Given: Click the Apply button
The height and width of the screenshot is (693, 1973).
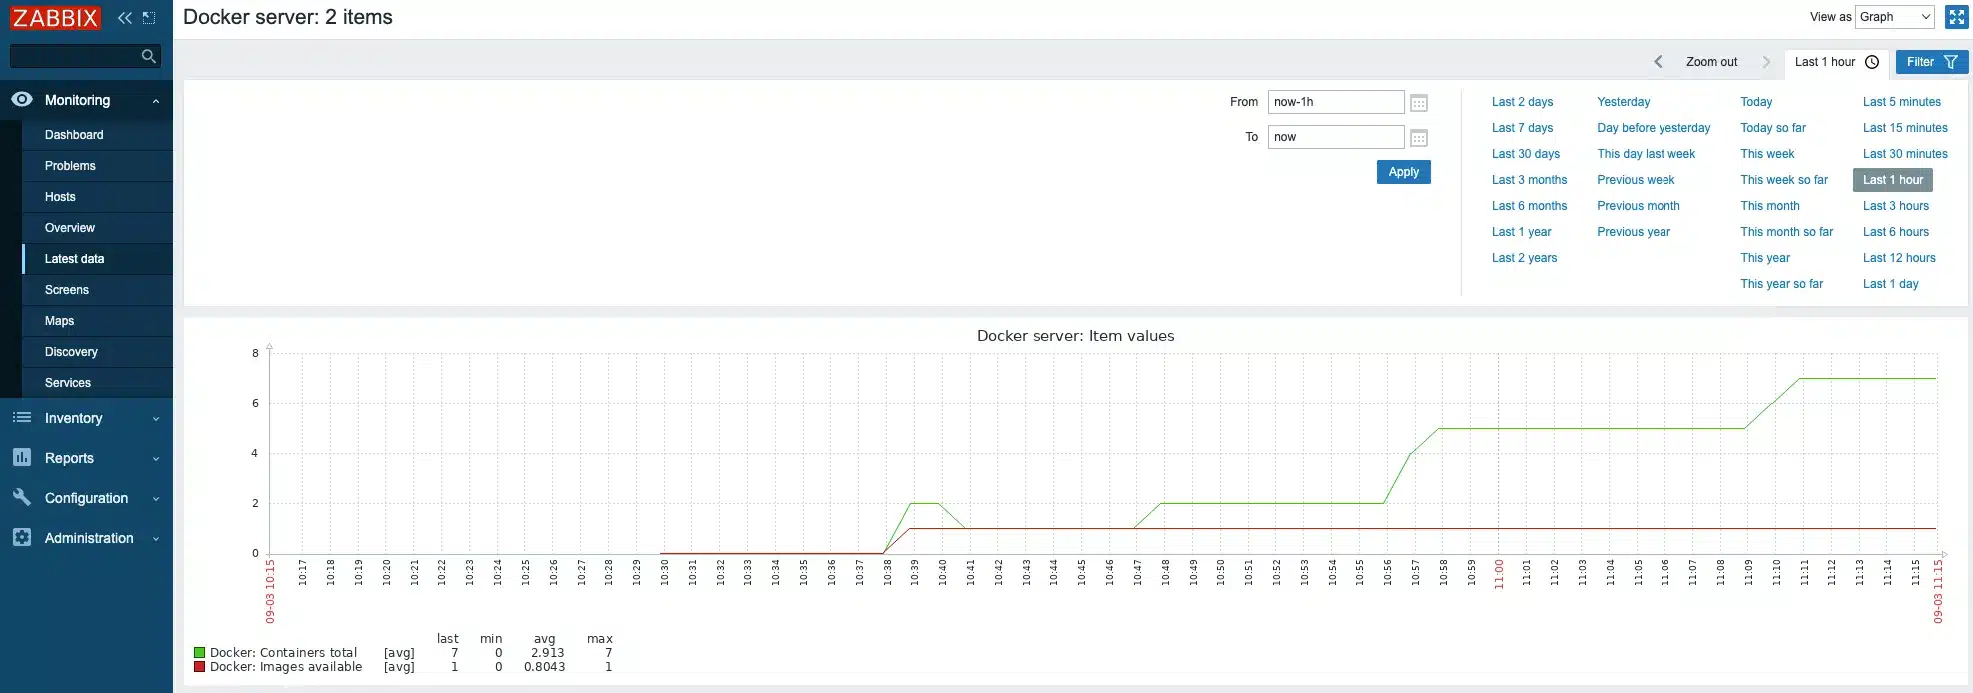Looking at the screenshot, I should (1404, 172).
